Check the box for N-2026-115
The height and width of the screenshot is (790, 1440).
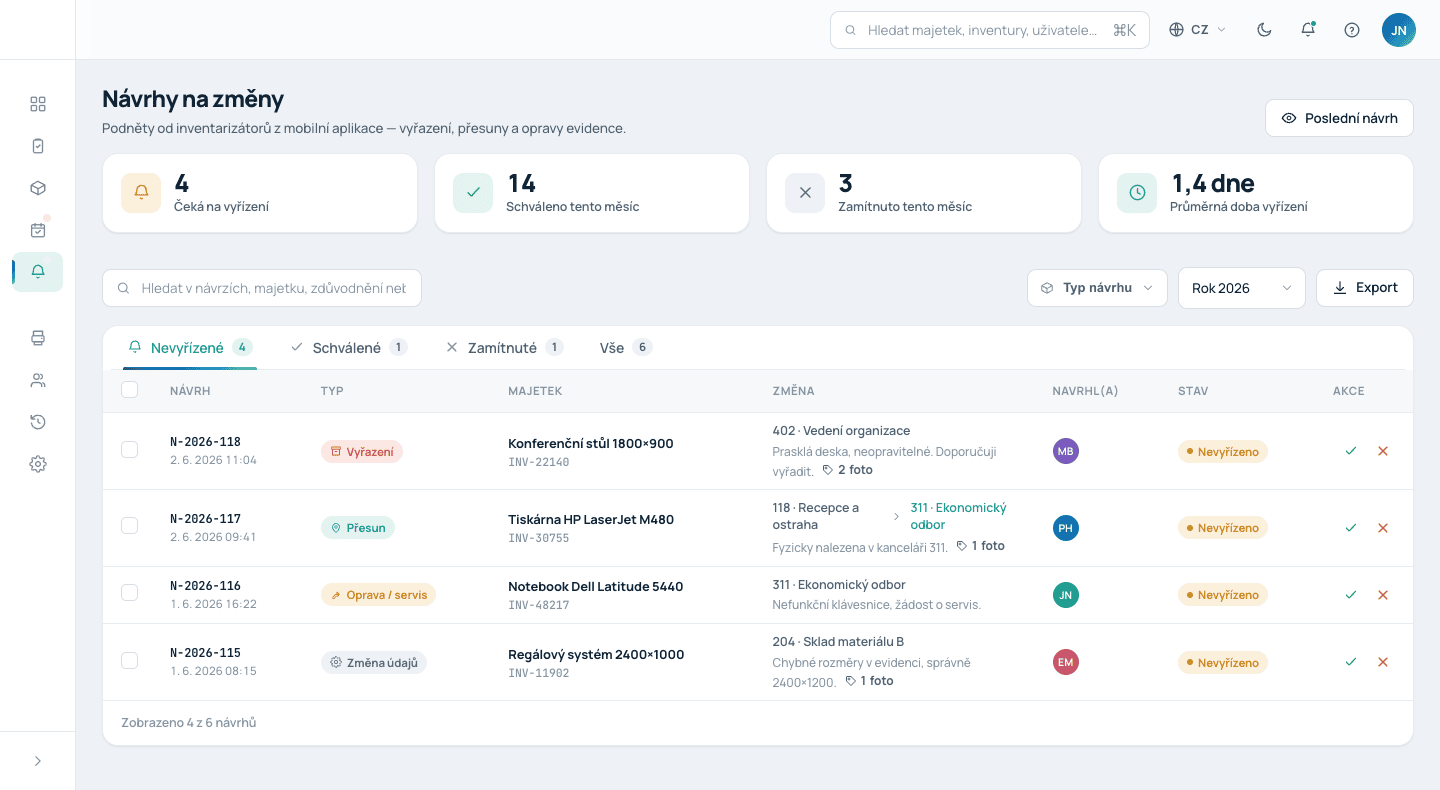pos(130,660)
